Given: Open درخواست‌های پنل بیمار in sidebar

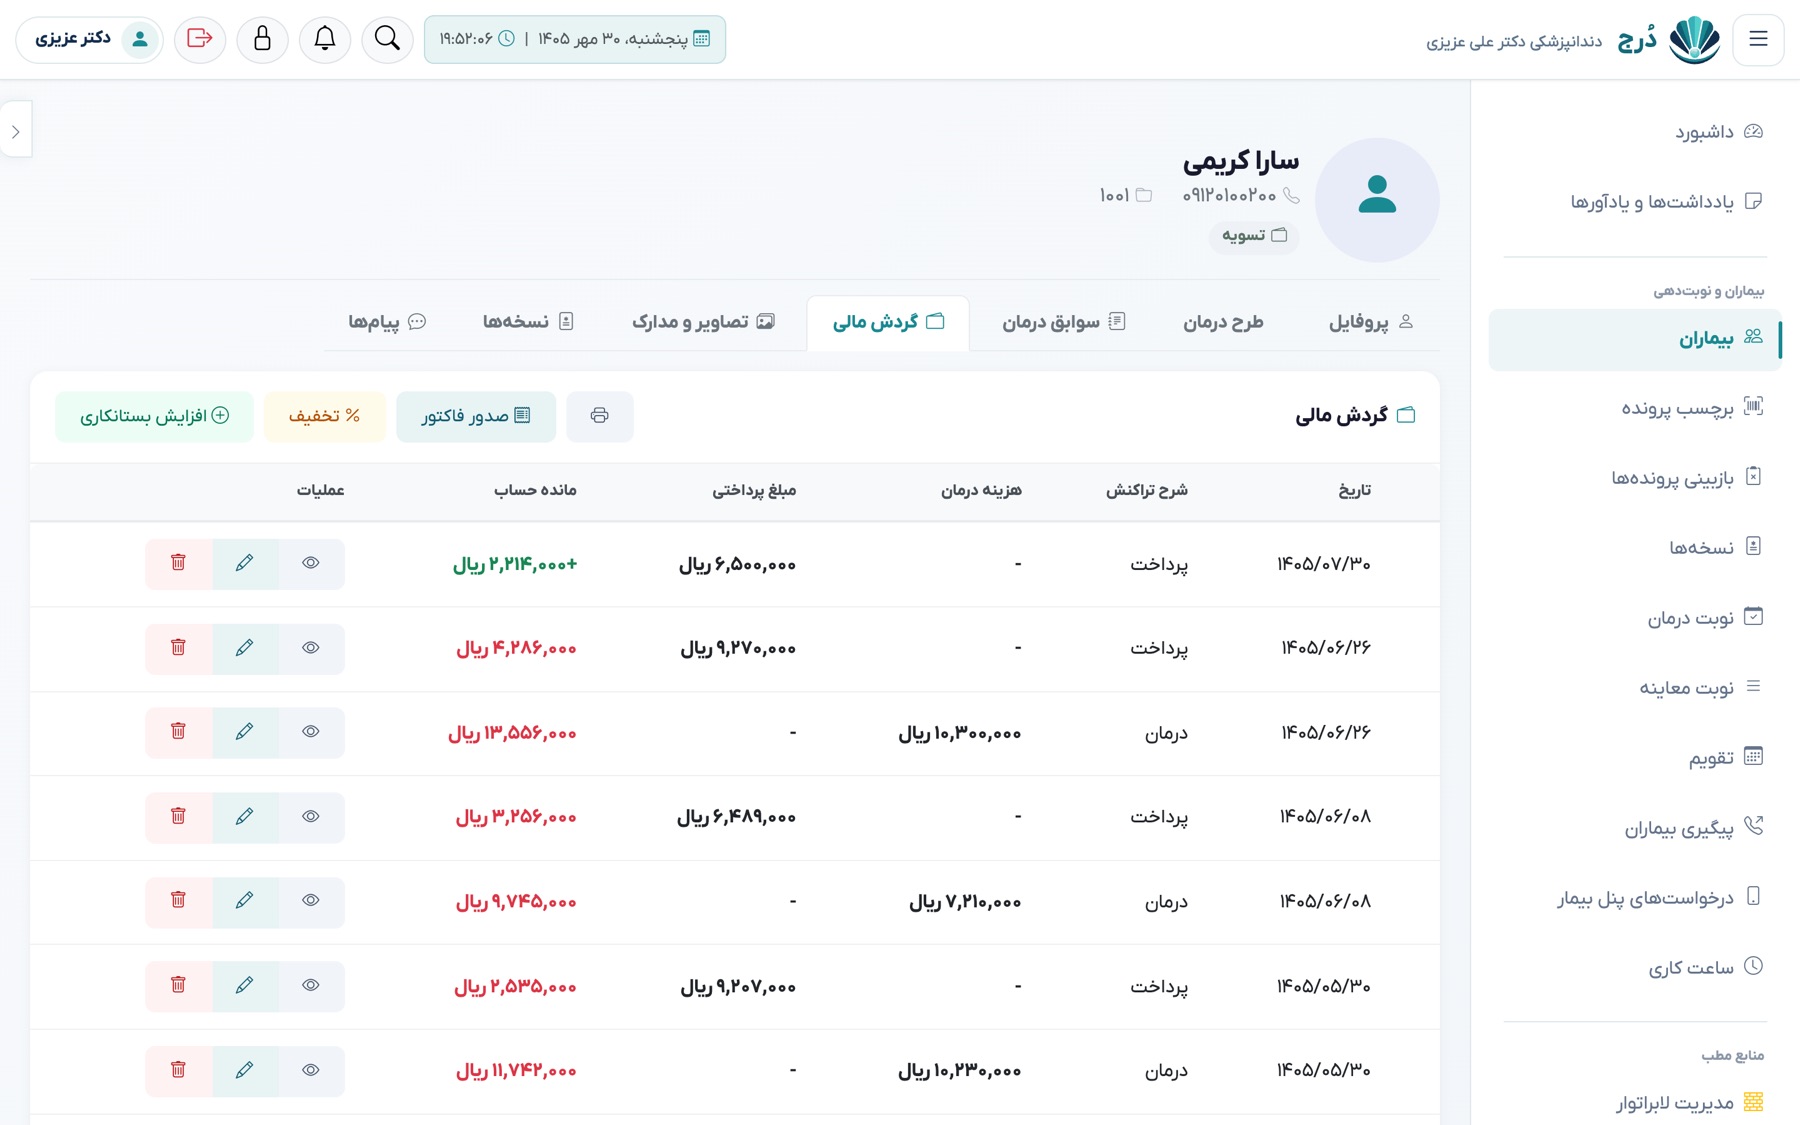Looking at the screenshot, I should click(1634, 898).
